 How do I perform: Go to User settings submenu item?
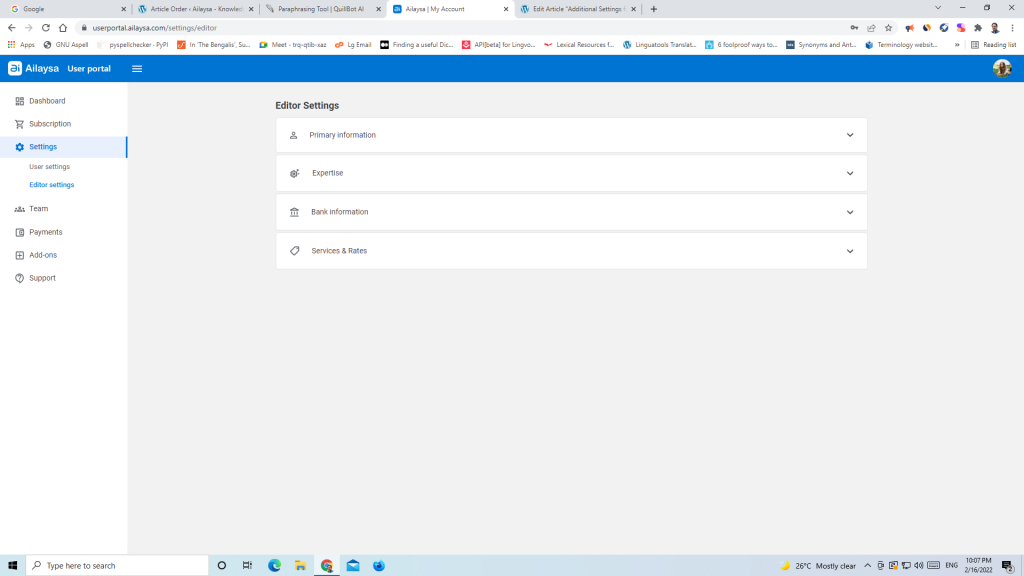(x=50, y=167)
